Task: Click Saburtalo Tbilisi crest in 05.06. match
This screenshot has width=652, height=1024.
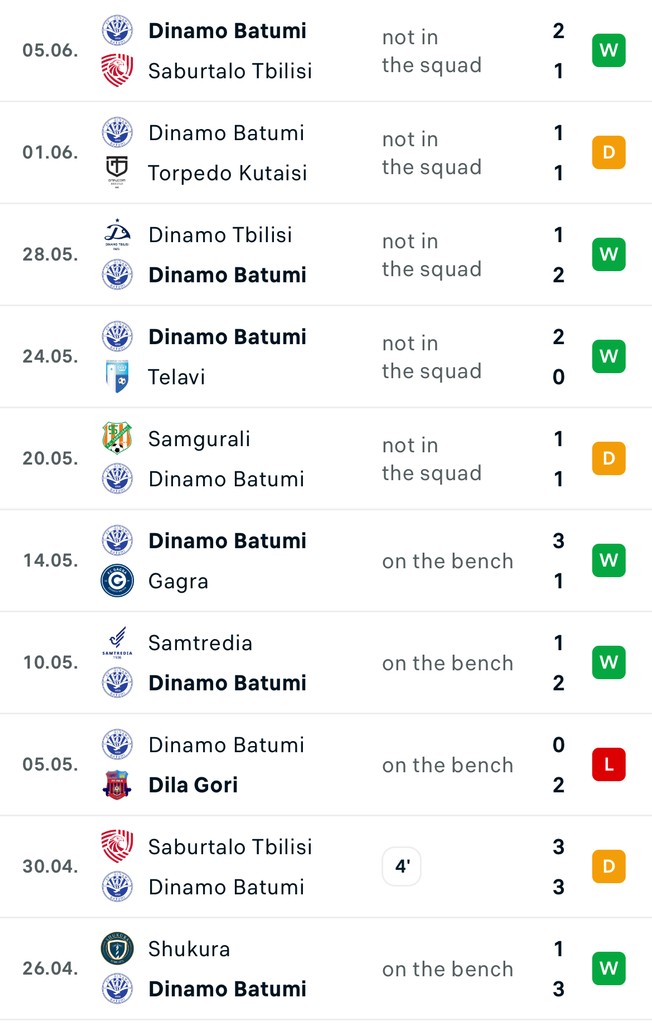Action: click(x=117, y=71)
